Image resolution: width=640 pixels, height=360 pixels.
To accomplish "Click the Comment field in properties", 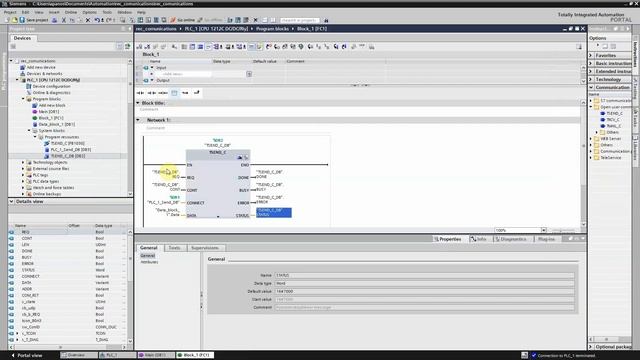I will (x=424, y=307).
